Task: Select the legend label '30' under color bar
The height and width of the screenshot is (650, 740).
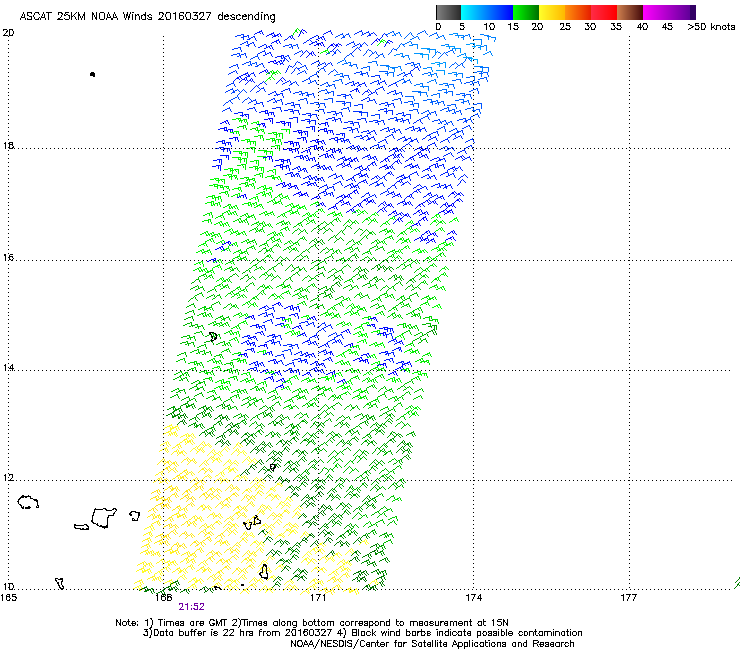Action: (590, 27)
